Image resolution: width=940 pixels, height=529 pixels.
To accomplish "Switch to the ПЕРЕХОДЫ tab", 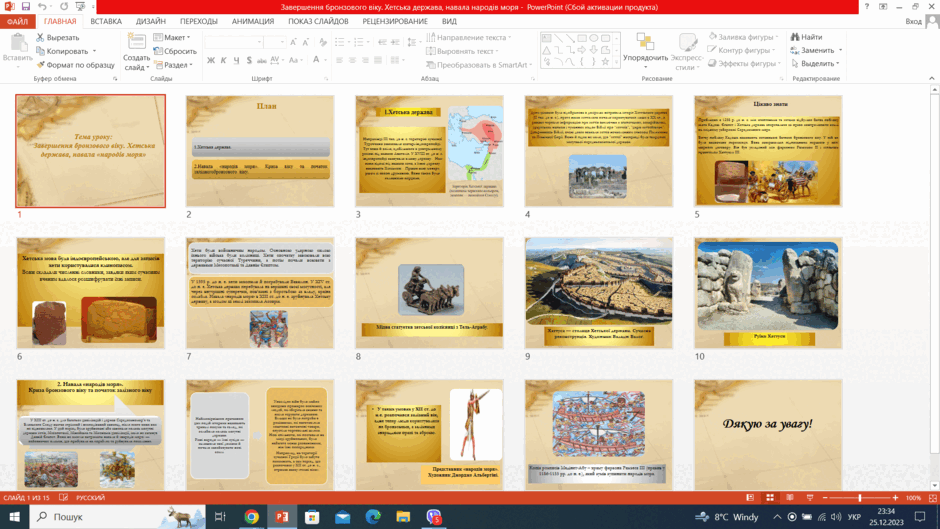I will (x=198, y=22).
